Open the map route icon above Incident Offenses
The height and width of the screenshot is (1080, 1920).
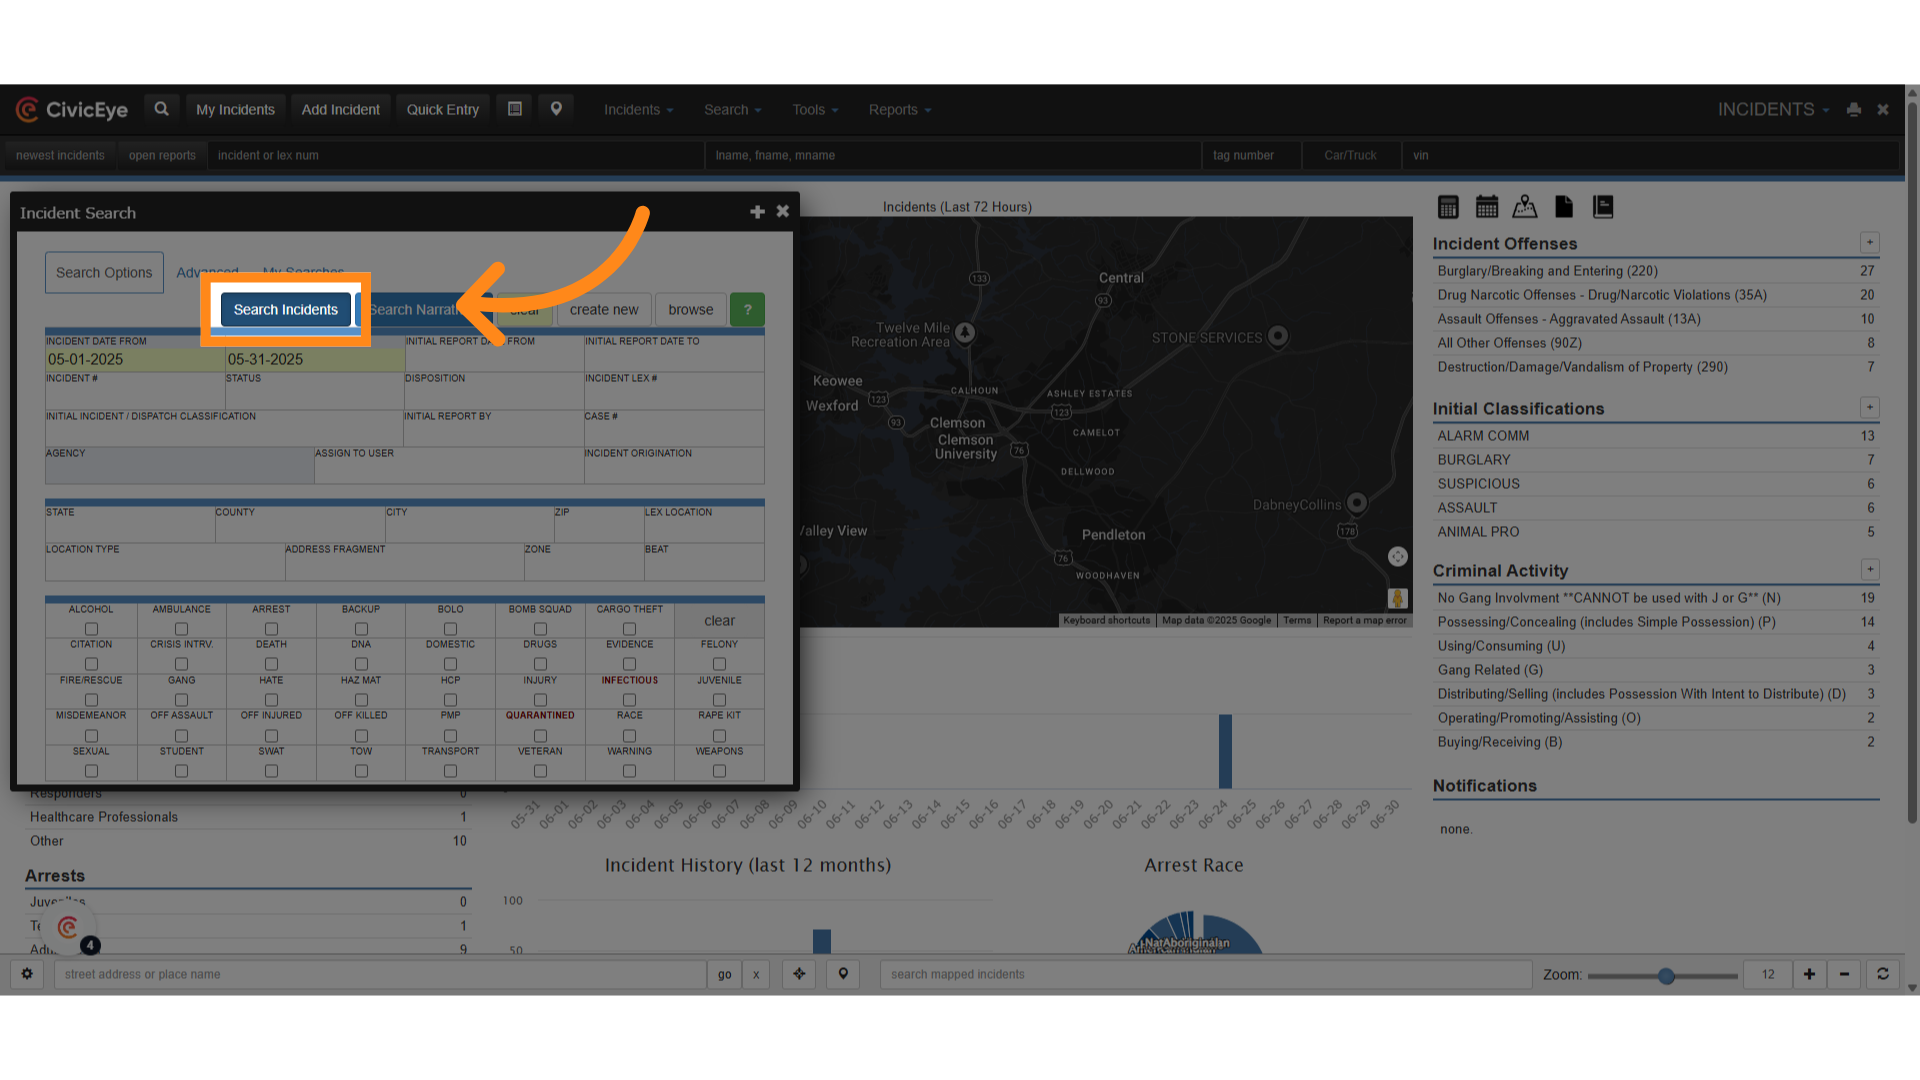pyautogui.click(x=1525, y=207)
